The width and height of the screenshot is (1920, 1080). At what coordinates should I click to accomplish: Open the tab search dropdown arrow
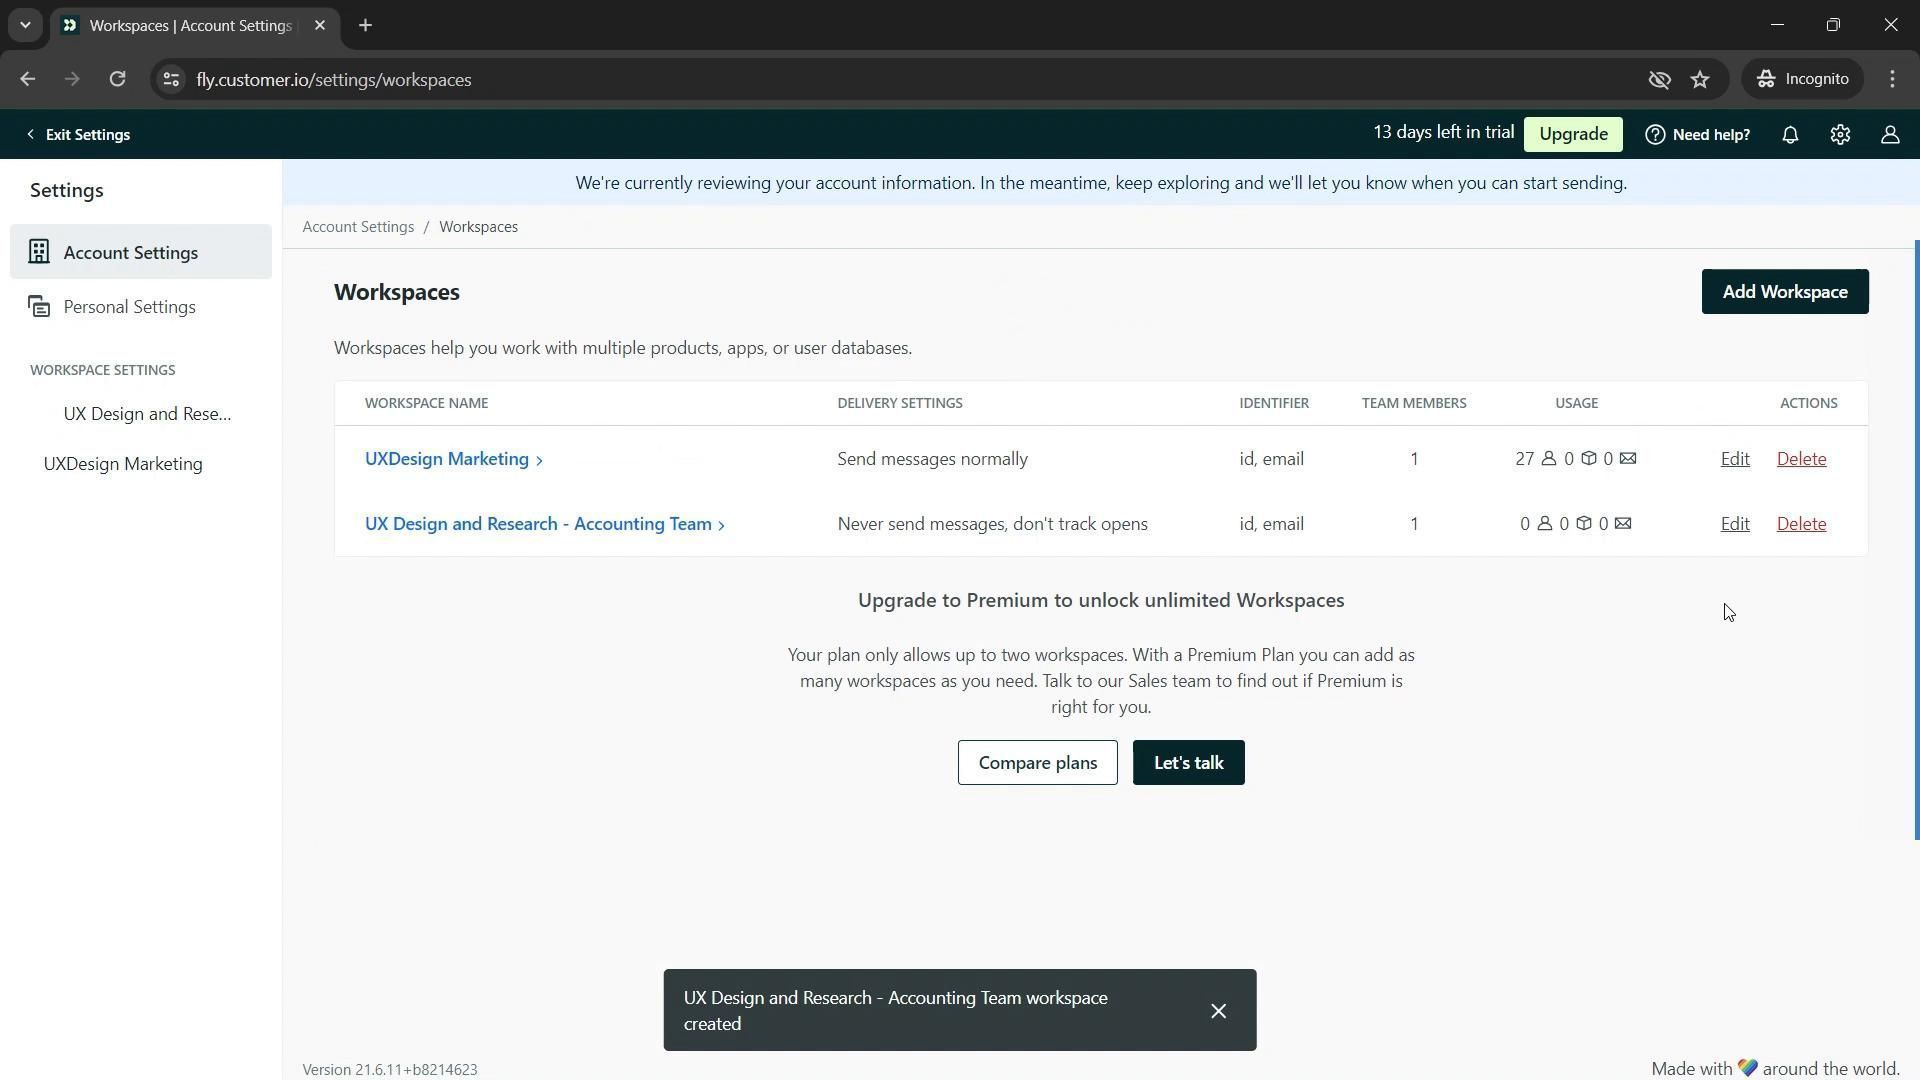(25, 25)
